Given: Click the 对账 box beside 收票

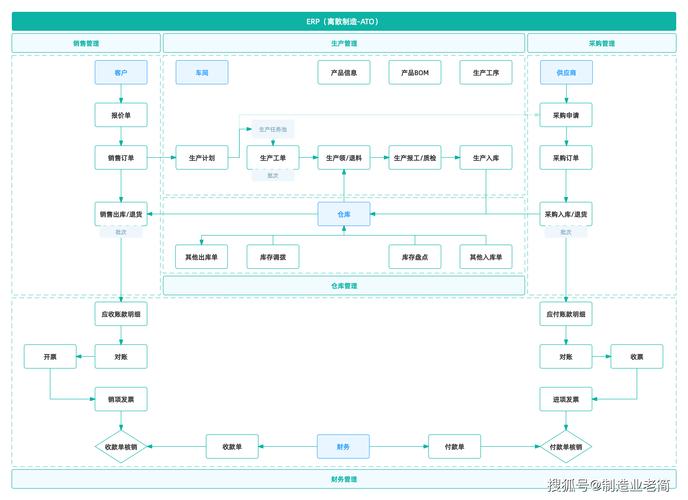Looking at the screenshot, I should coord(566,357).
